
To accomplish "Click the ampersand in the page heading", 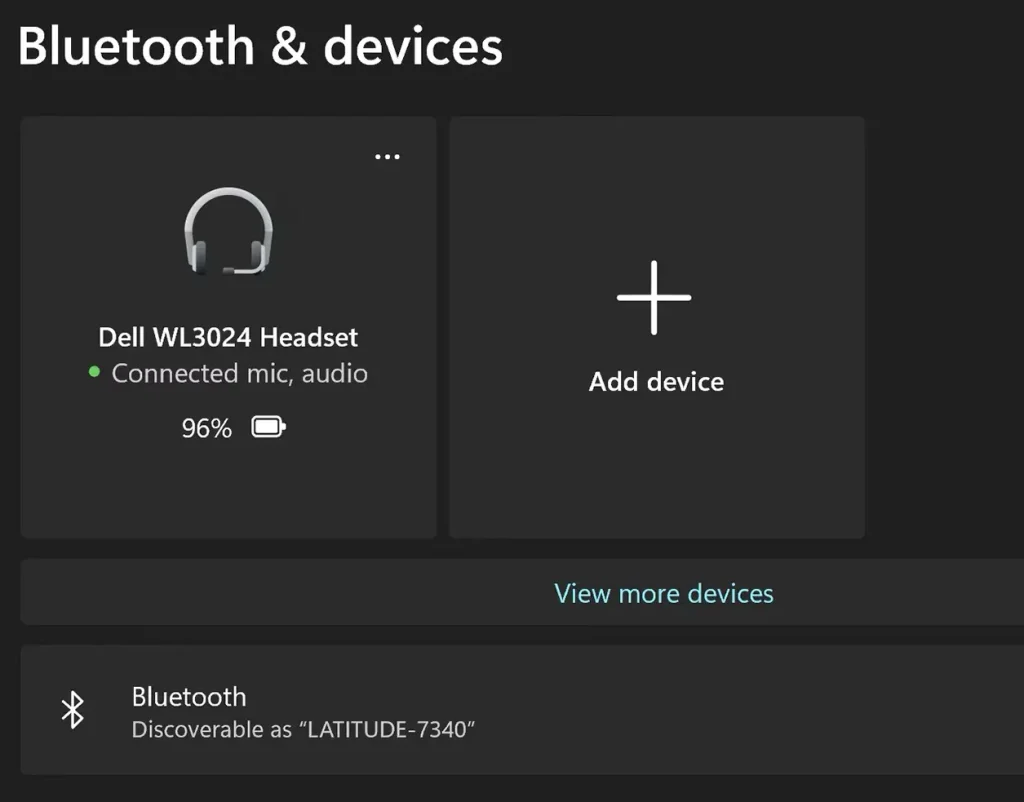I will 289,47.
